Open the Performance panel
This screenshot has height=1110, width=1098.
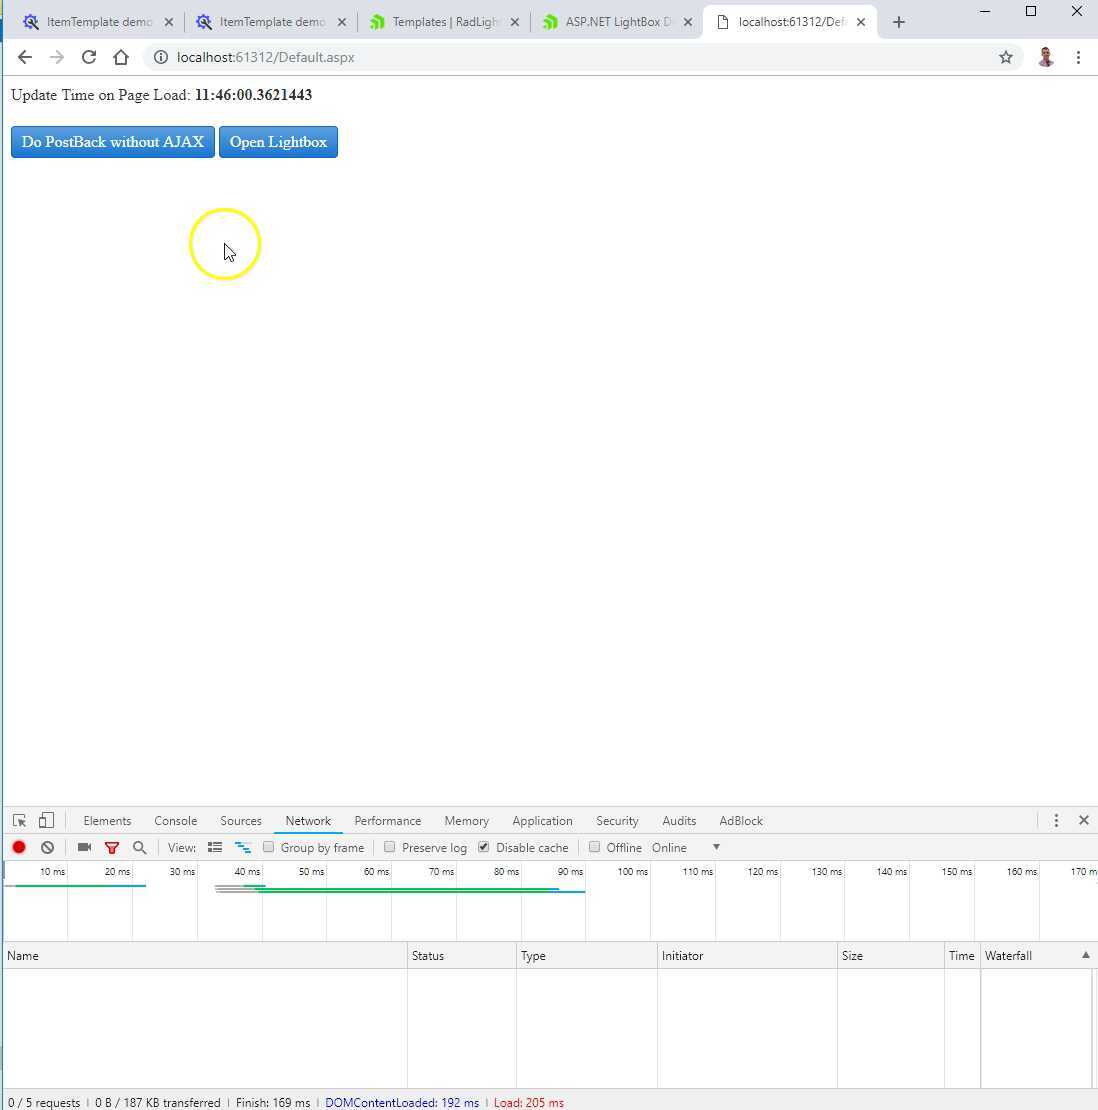pyautogui.click(x=387, y=820)
